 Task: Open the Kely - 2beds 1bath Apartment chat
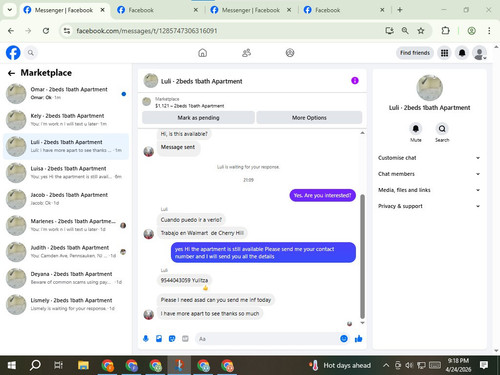[x=66, y=120]
